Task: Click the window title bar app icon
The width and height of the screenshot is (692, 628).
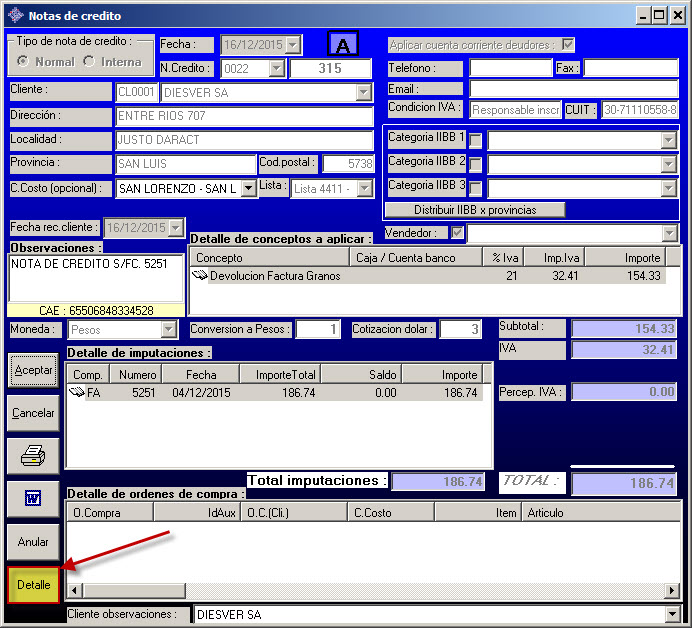Action: click(x=14, y=15)
